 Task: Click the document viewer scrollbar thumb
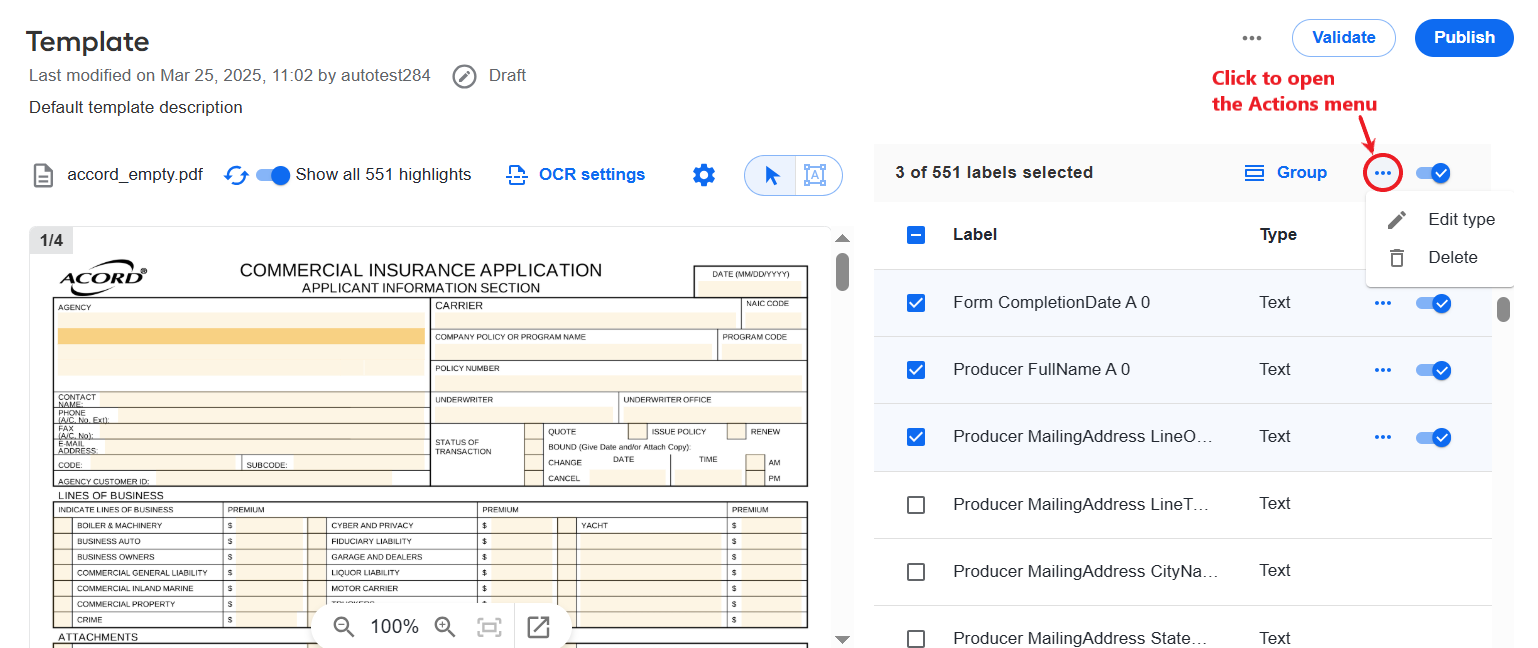[842, 271]
